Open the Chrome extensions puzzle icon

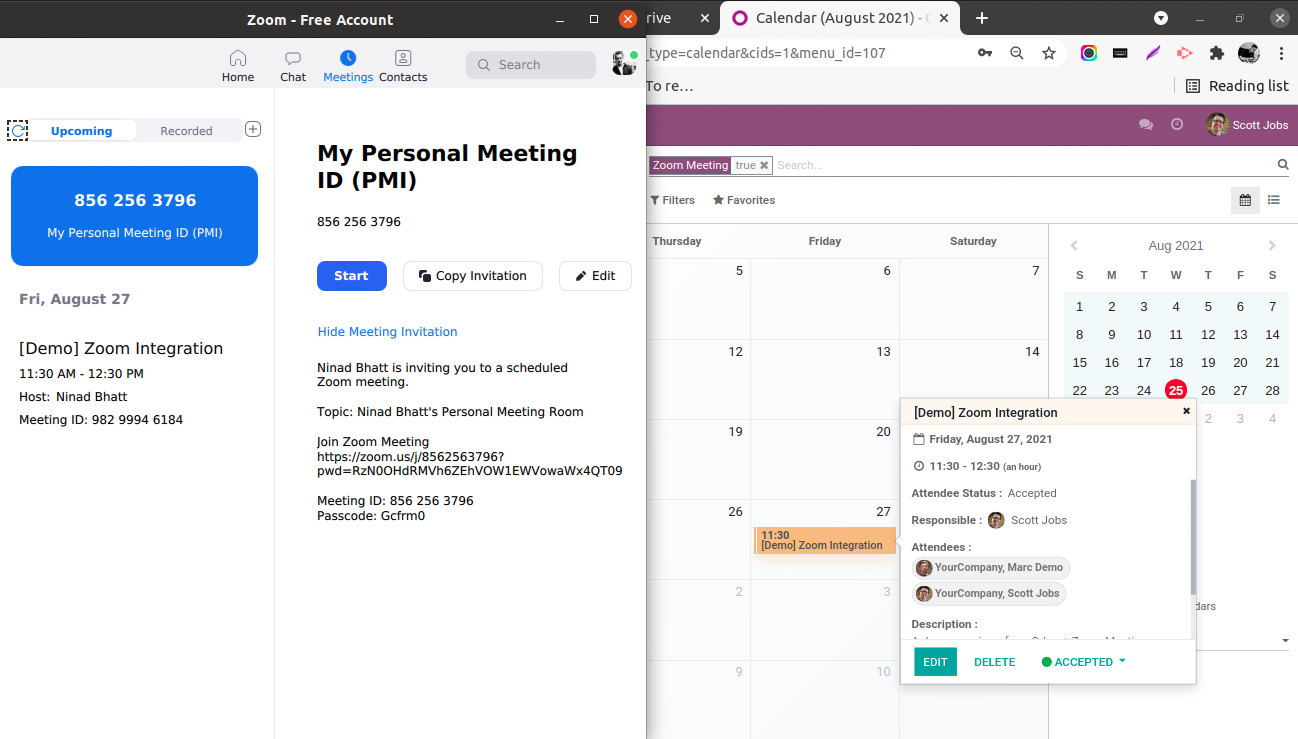point(1217,53)
